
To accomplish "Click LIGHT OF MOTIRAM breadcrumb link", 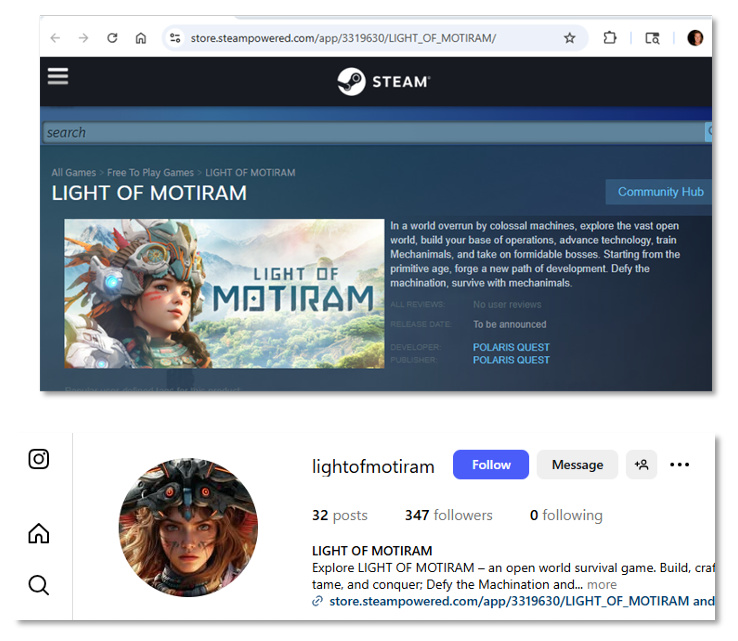I will [250, 173].
